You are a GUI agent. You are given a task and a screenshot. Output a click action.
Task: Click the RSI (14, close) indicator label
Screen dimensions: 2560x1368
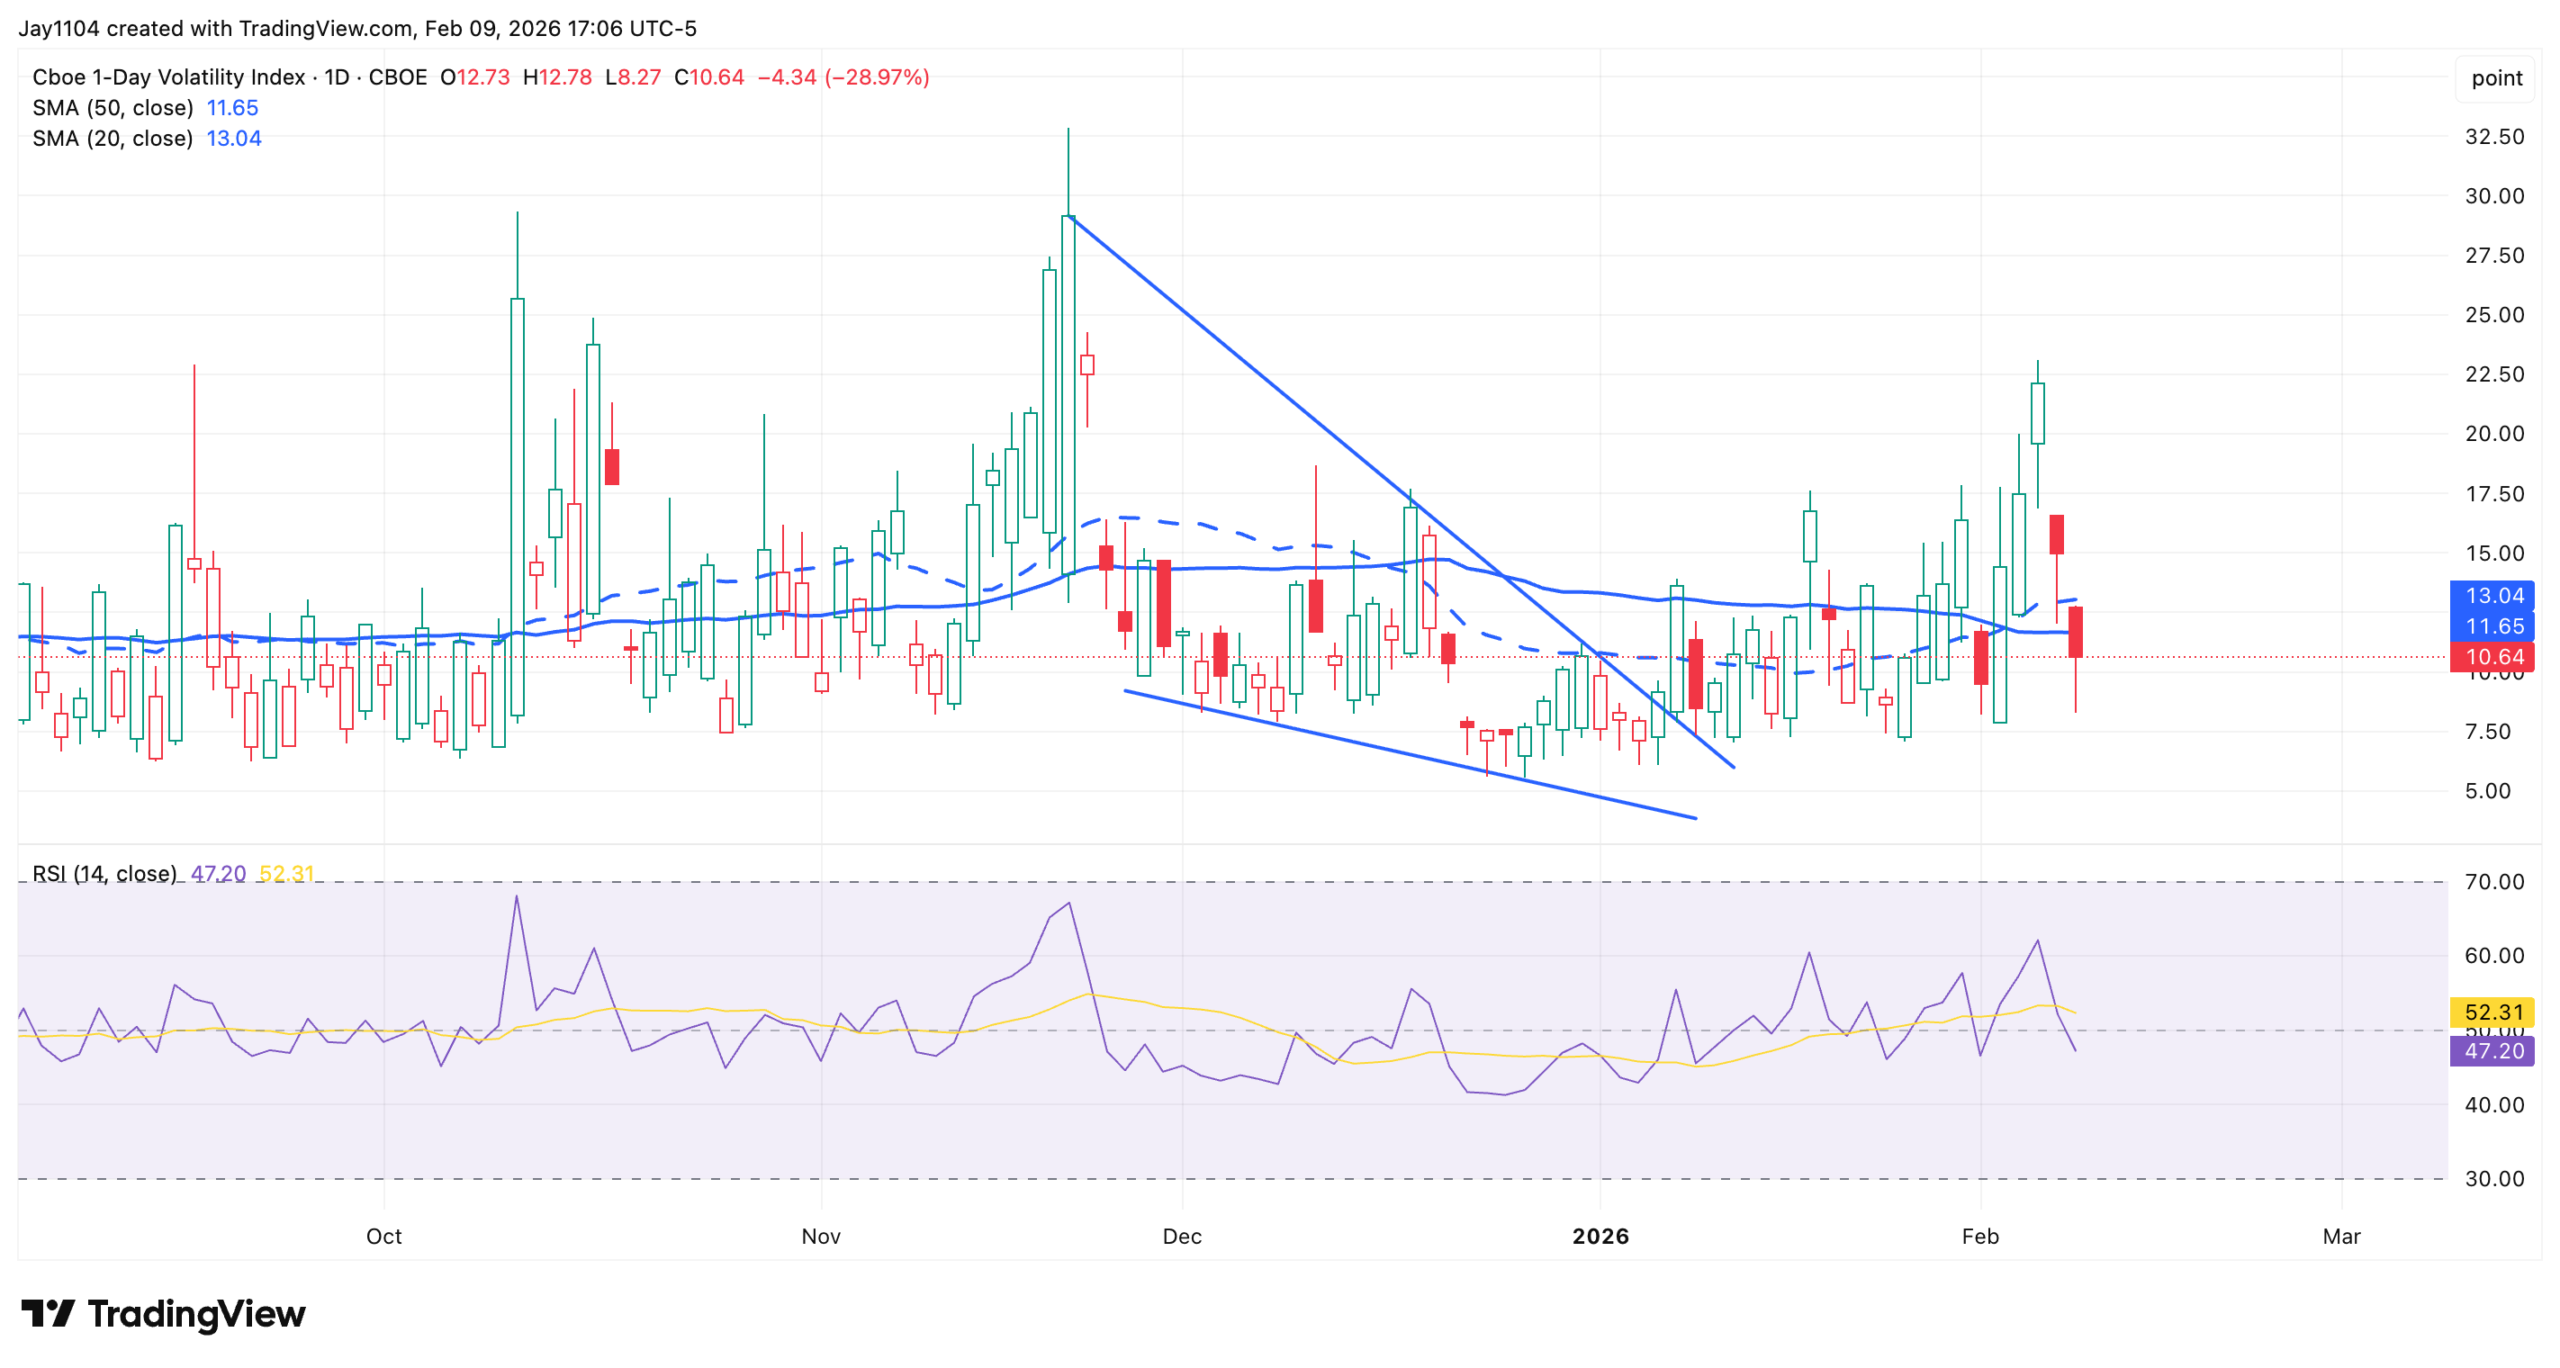coord(104,874)
